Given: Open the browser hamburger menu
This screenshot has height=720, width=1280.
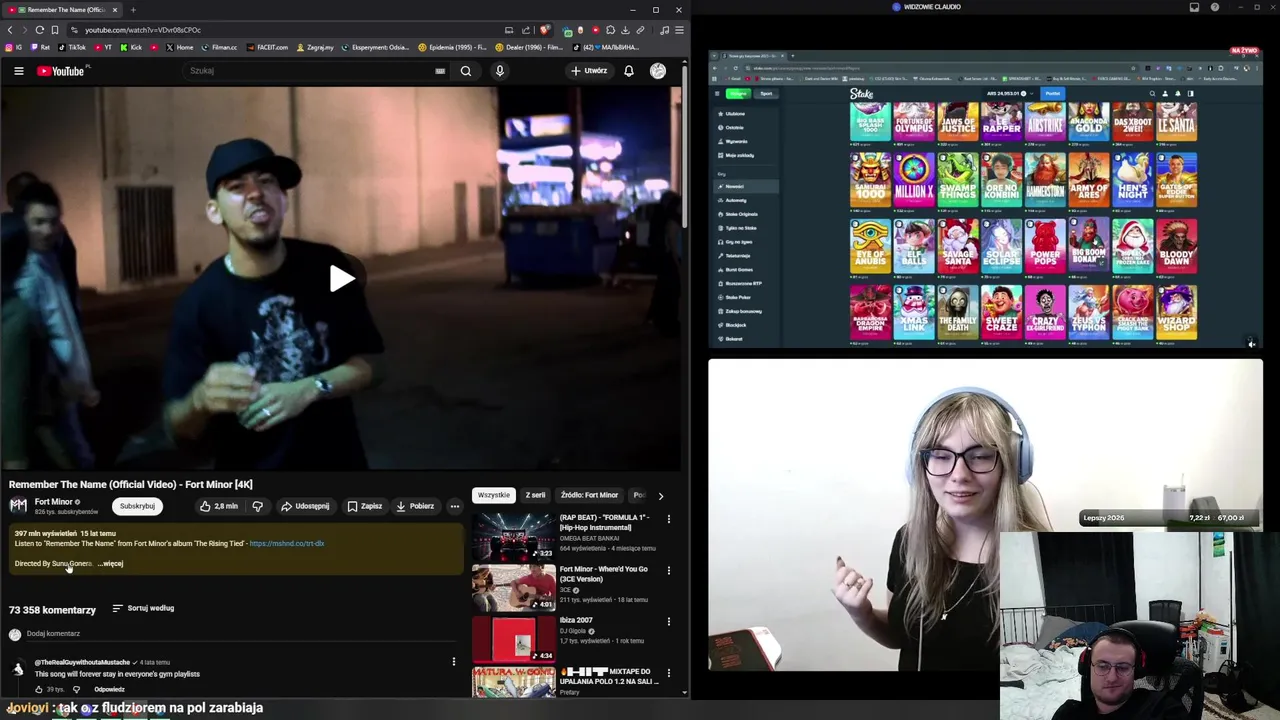Looking at the screenshot, I should 679,30.
